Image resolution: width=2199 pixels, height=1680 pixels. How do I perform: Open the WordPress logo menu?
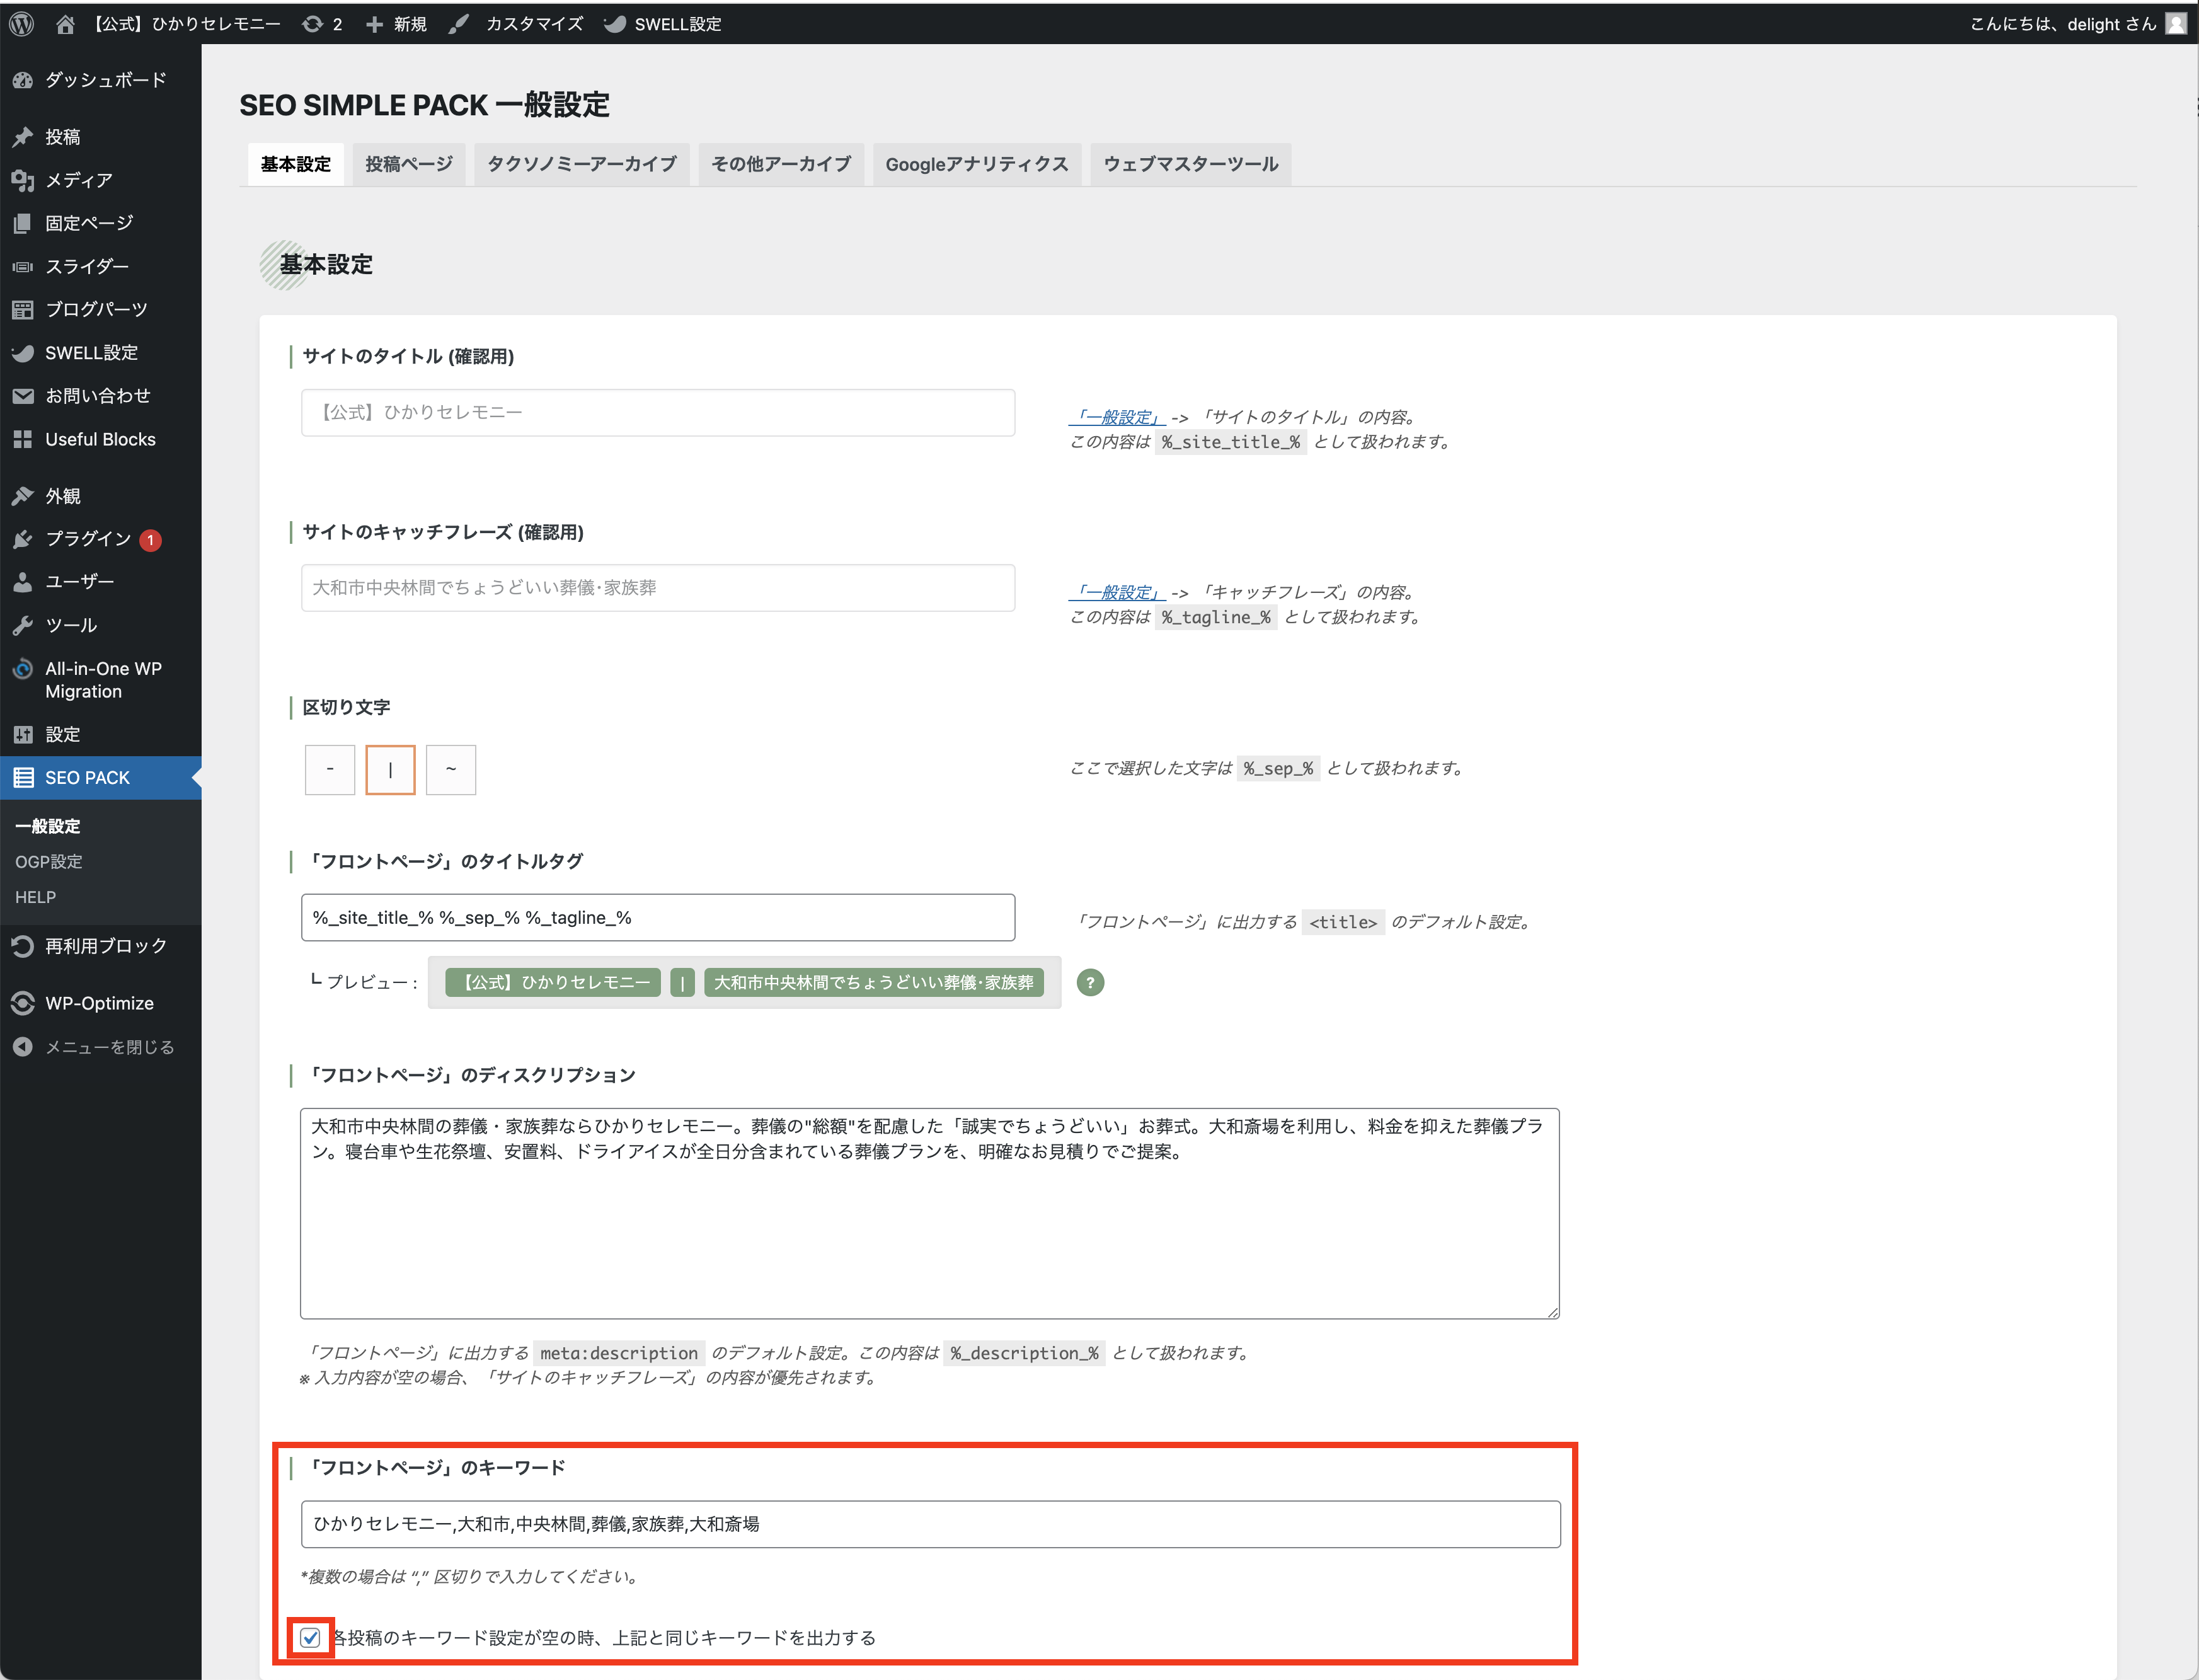click(22, 23)
